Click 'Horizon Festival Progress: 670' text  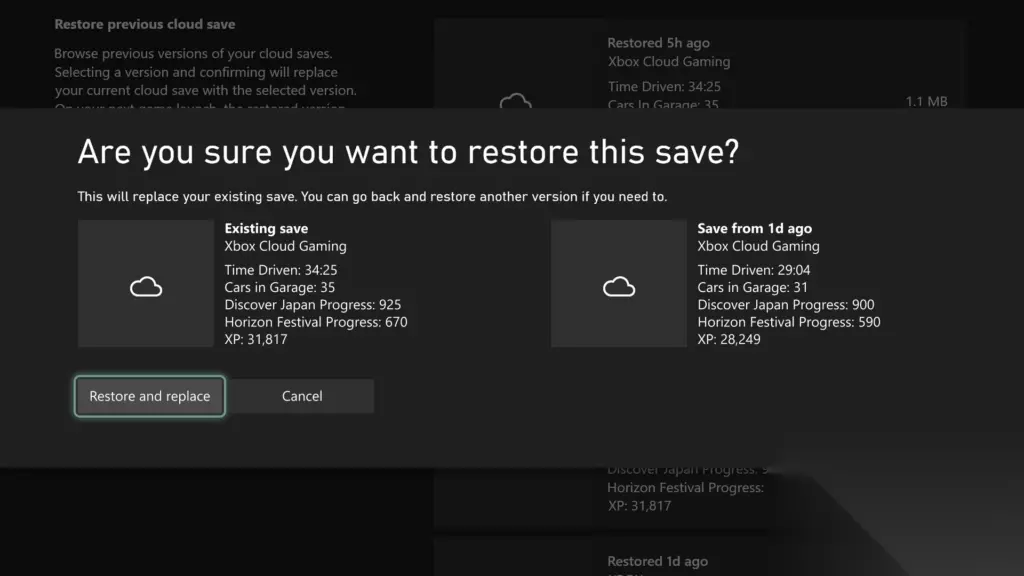click(x=316, y=322)
